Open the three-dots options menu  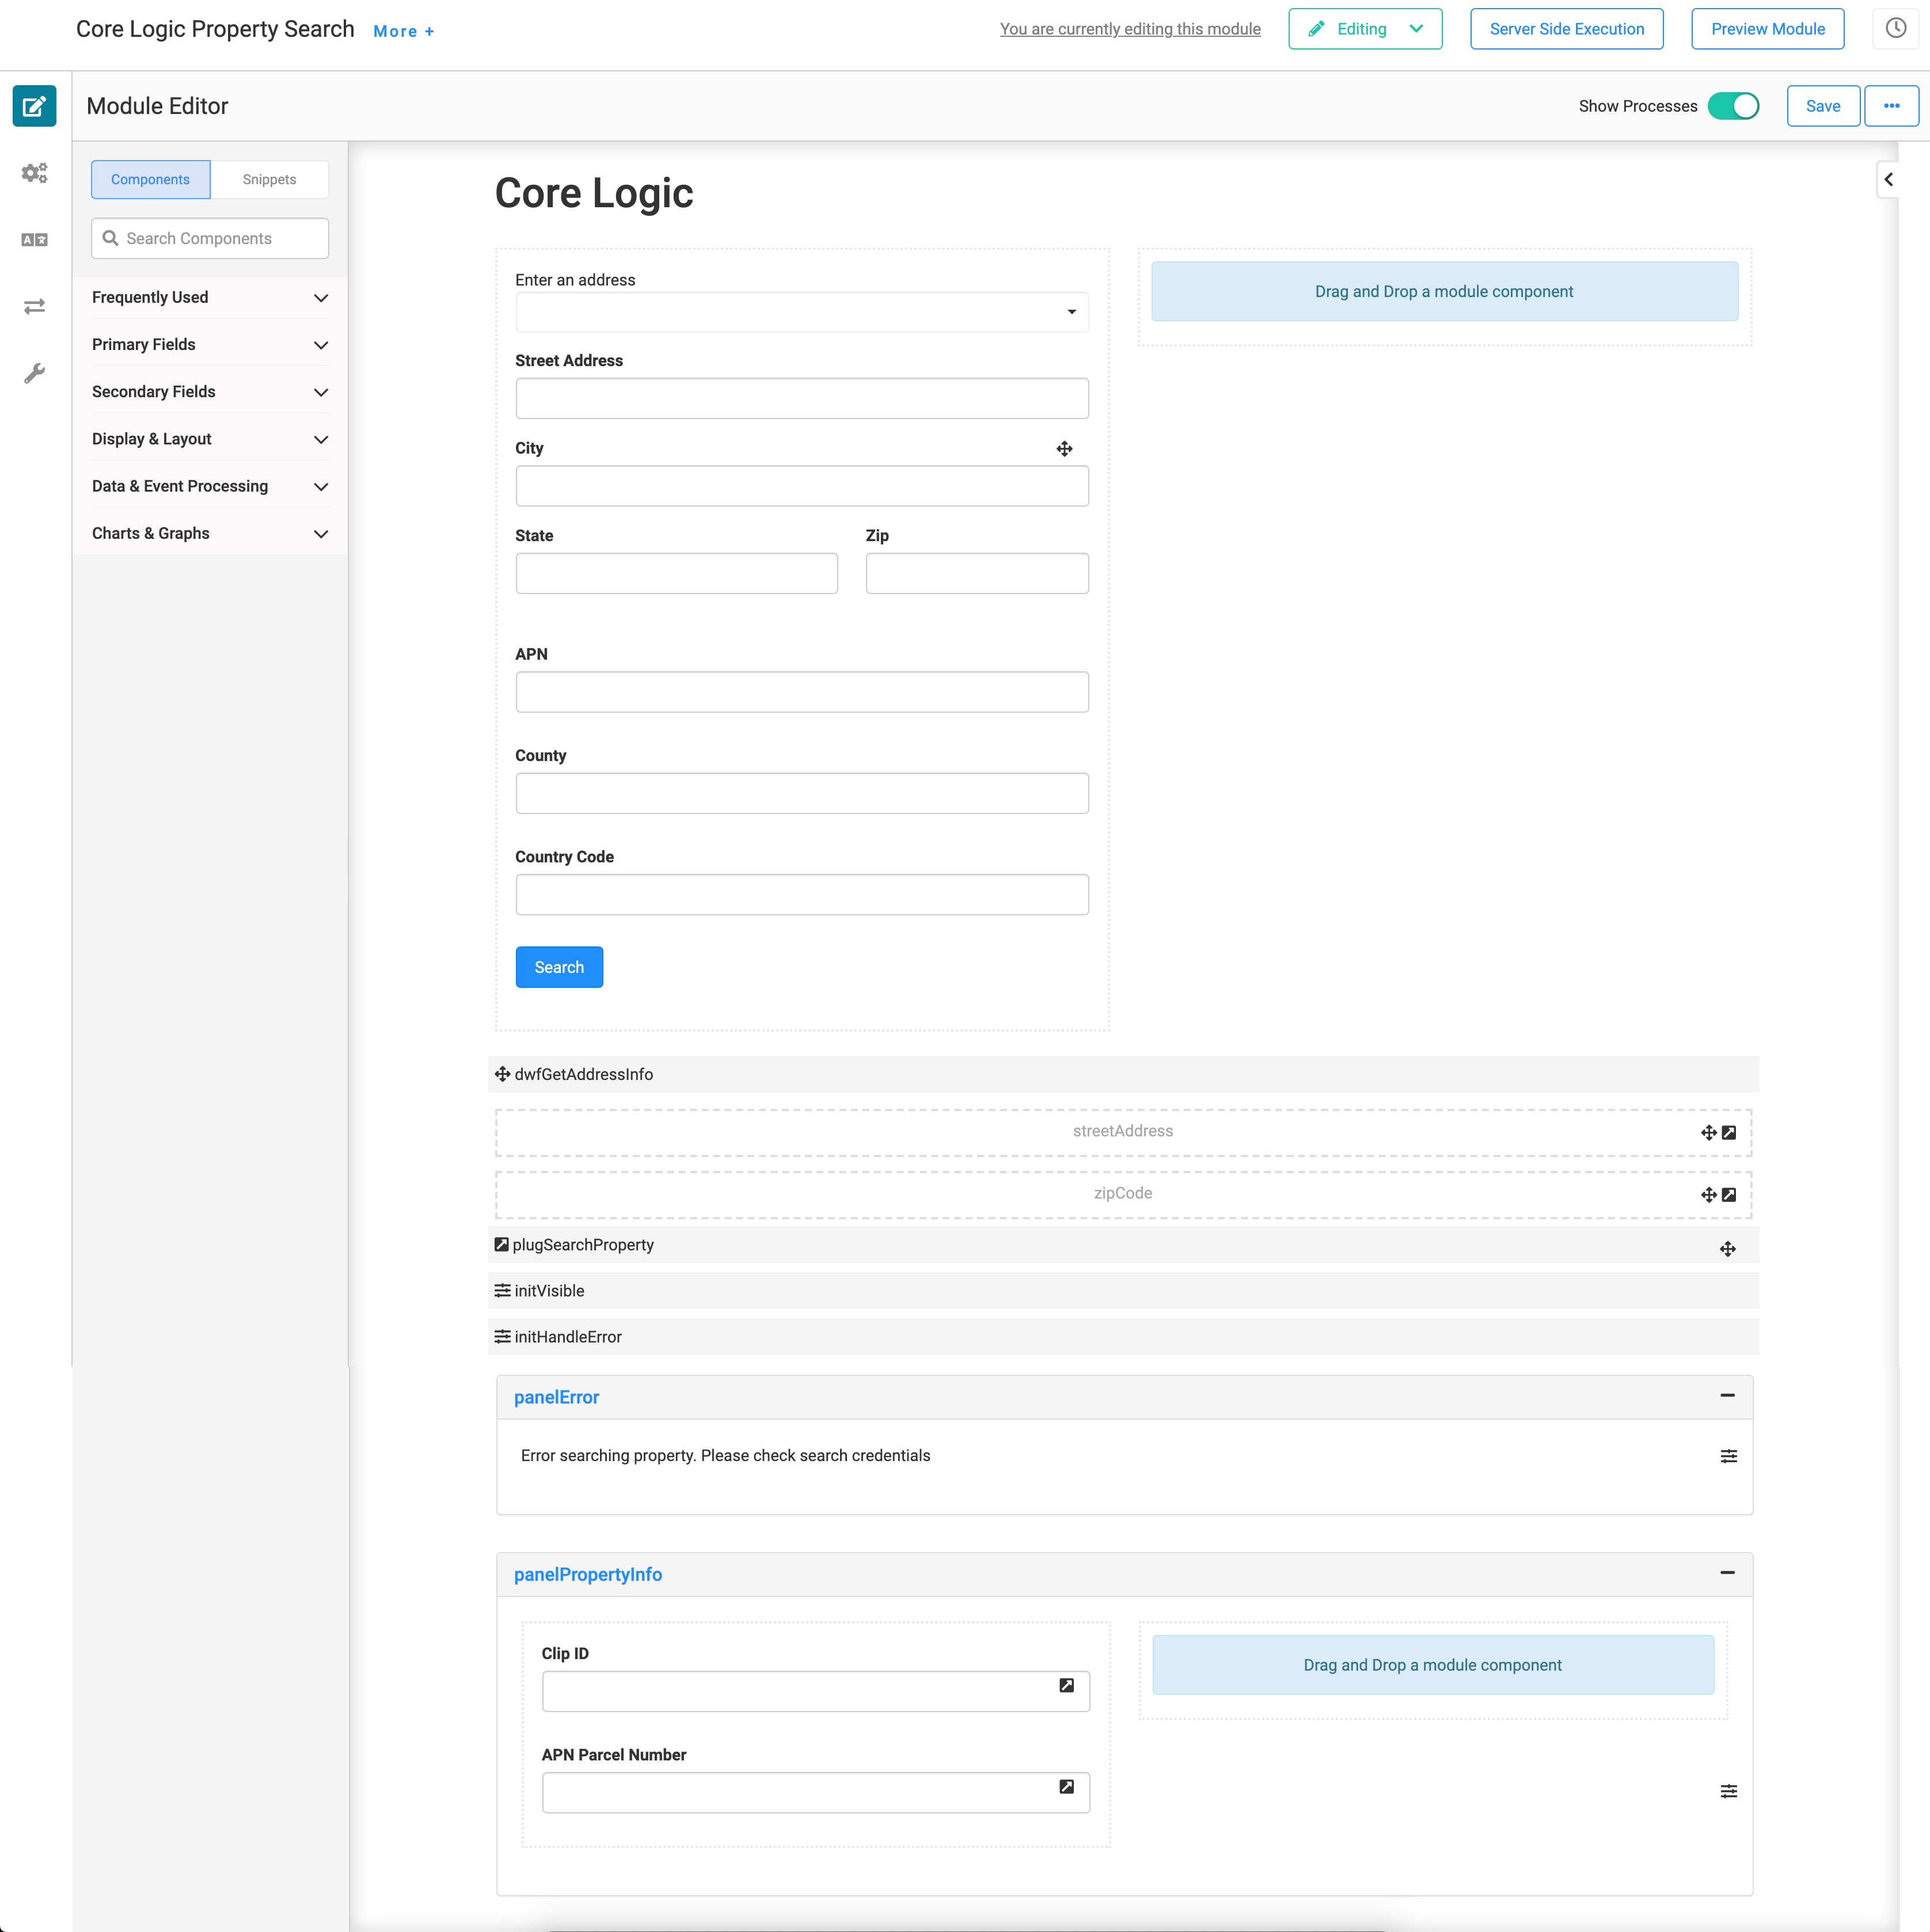click(1891, 106)
